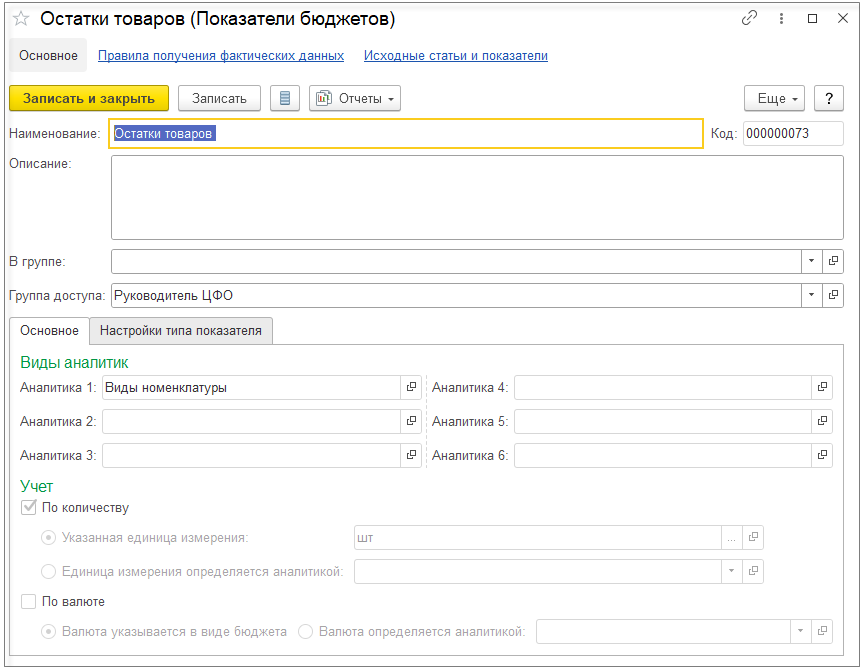Toggle the По количеству checkbox
Viewport: 860px width, 667px height.
click(29, 508)
